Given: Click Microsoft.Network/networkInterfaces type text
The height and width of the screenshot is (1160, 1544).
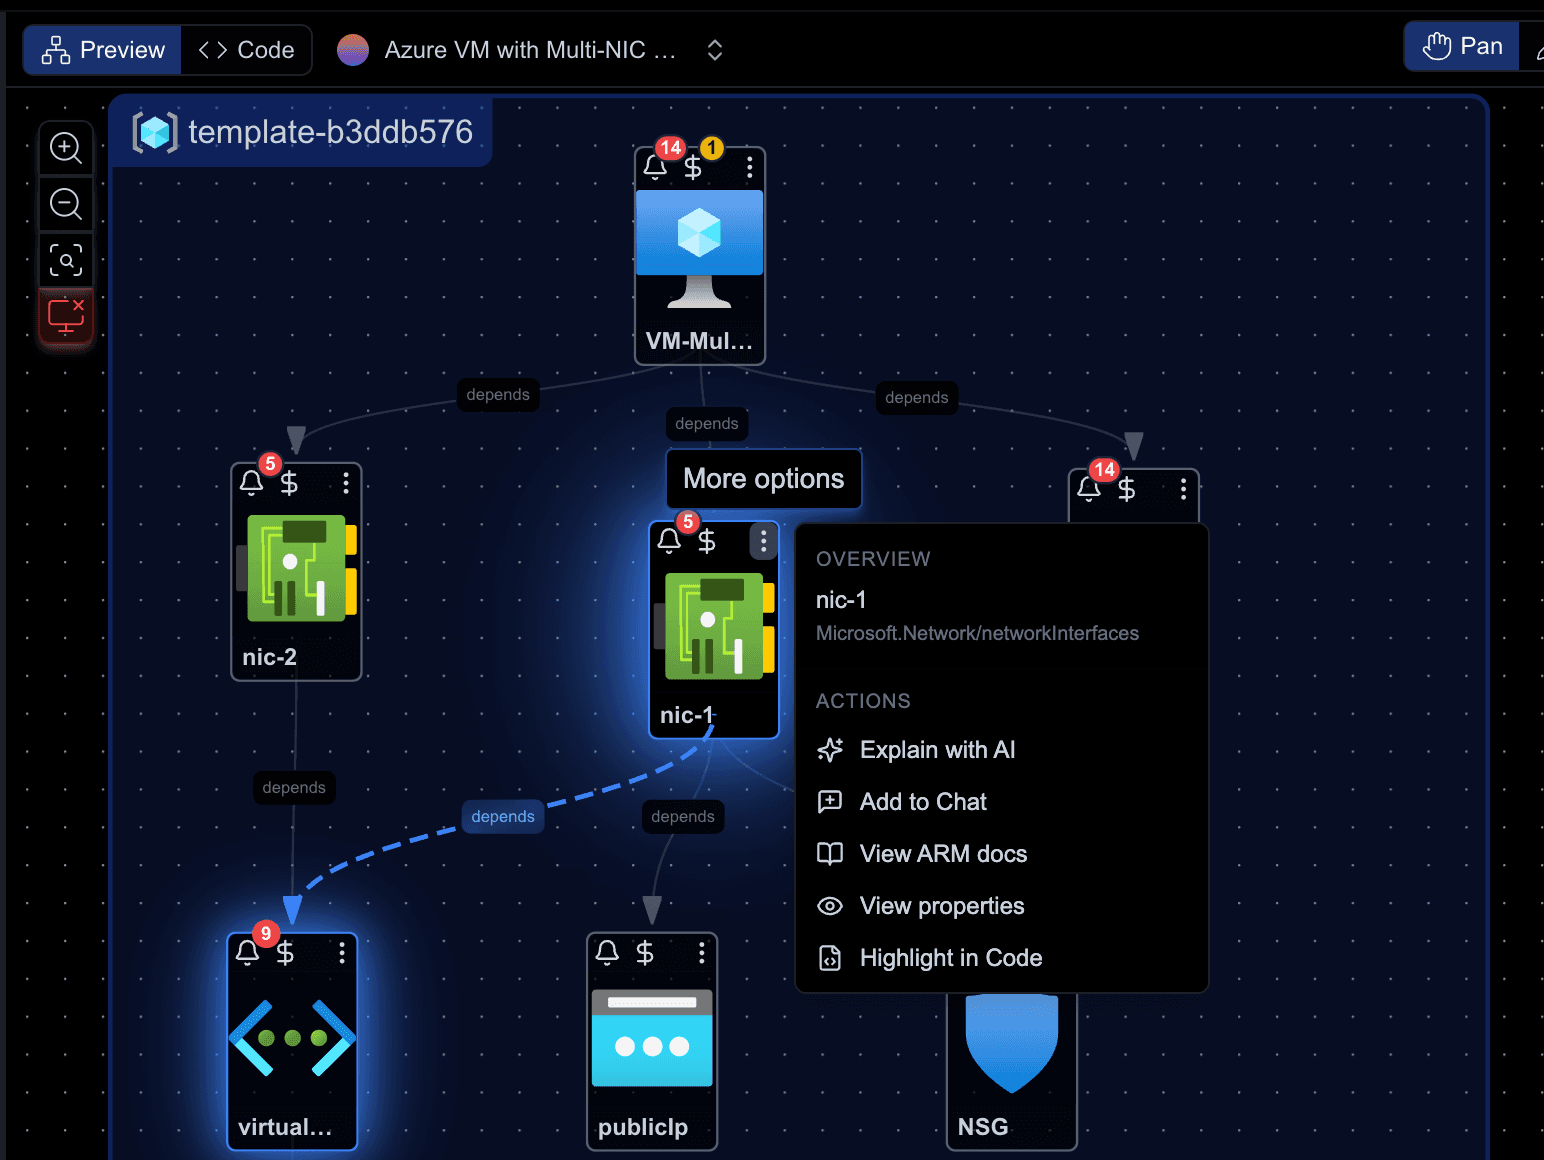Looking at the screenshot, I should [x=977, y=633].
